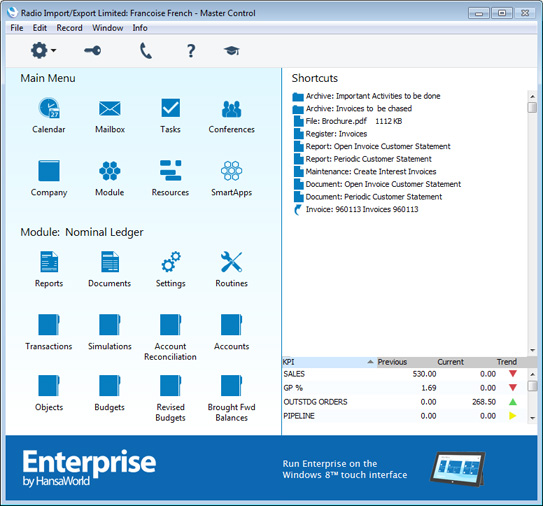This screenshot has height=506, width=543.
Task: Open the Budgets register
Action: pyautogui.click(x=110, y=385)
